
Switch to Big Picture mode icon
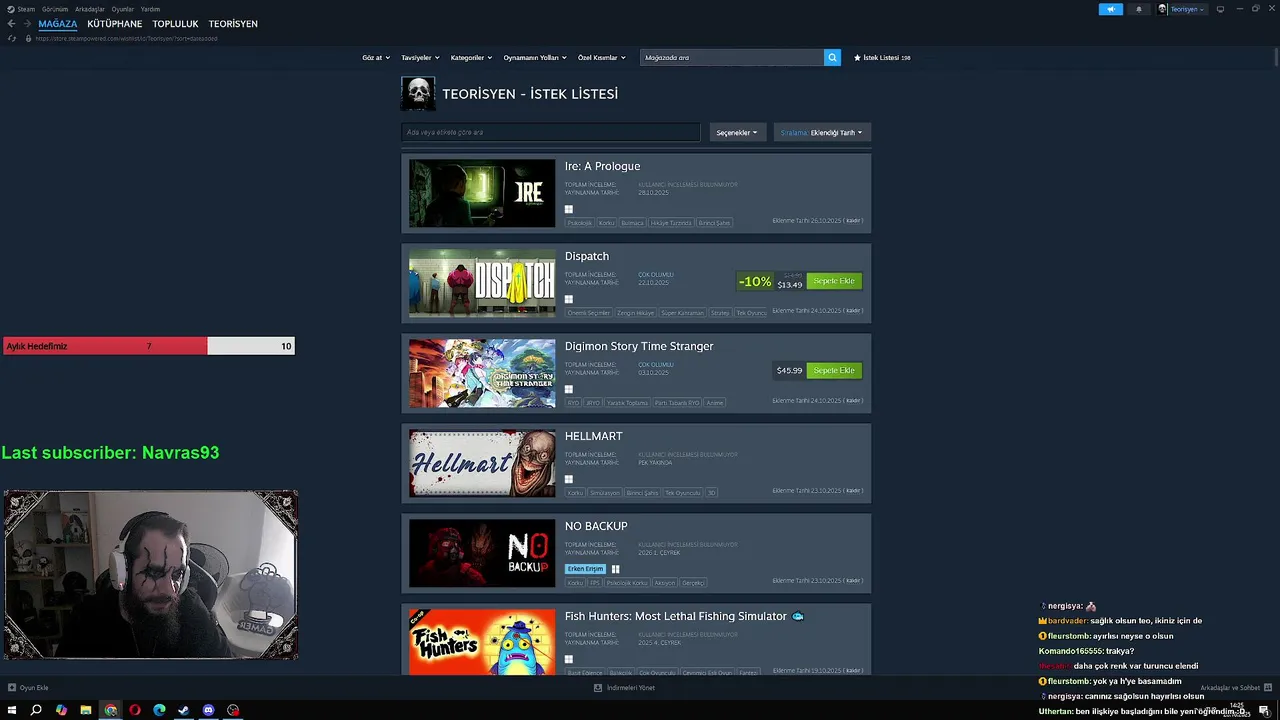click(x=1220, y=9)
